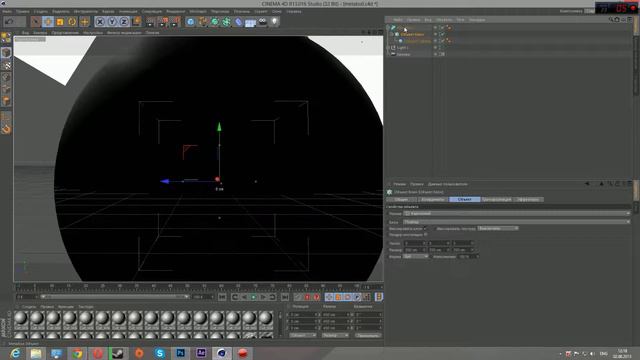The image size is (640, 360).
Task: Render the current view
Action: click(x=151, y=21)
